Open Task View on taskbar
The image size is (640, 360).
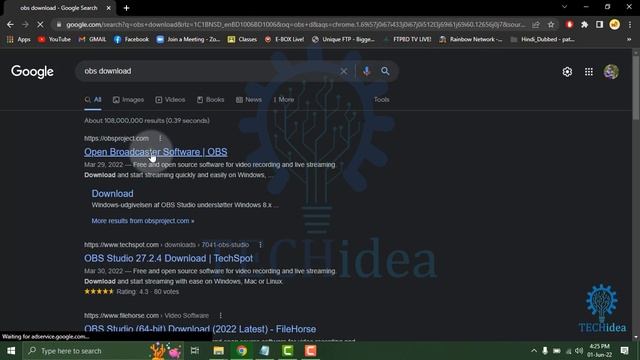coord(195,351)
